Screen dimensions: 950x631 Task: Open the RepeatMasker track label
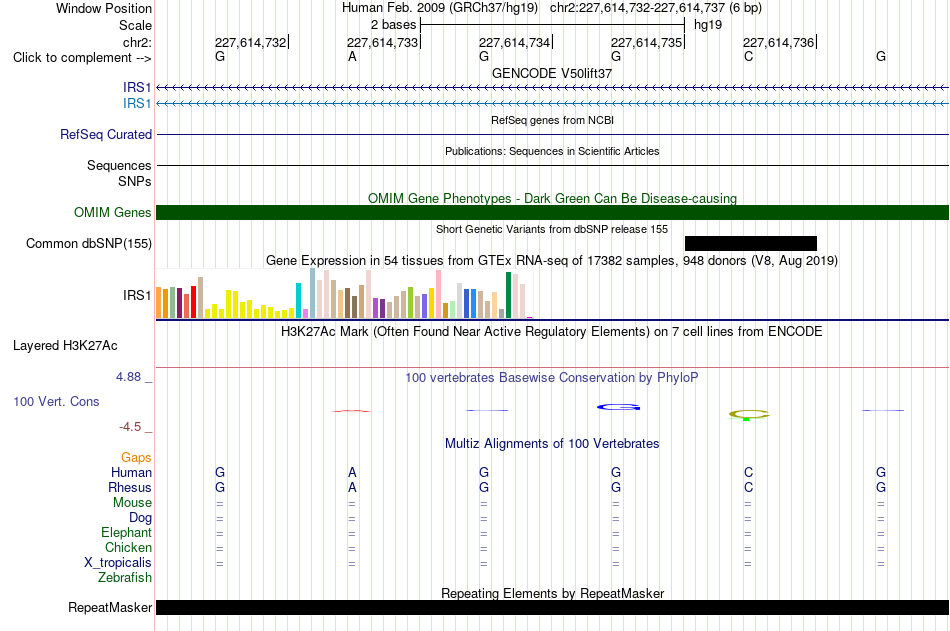110,607
